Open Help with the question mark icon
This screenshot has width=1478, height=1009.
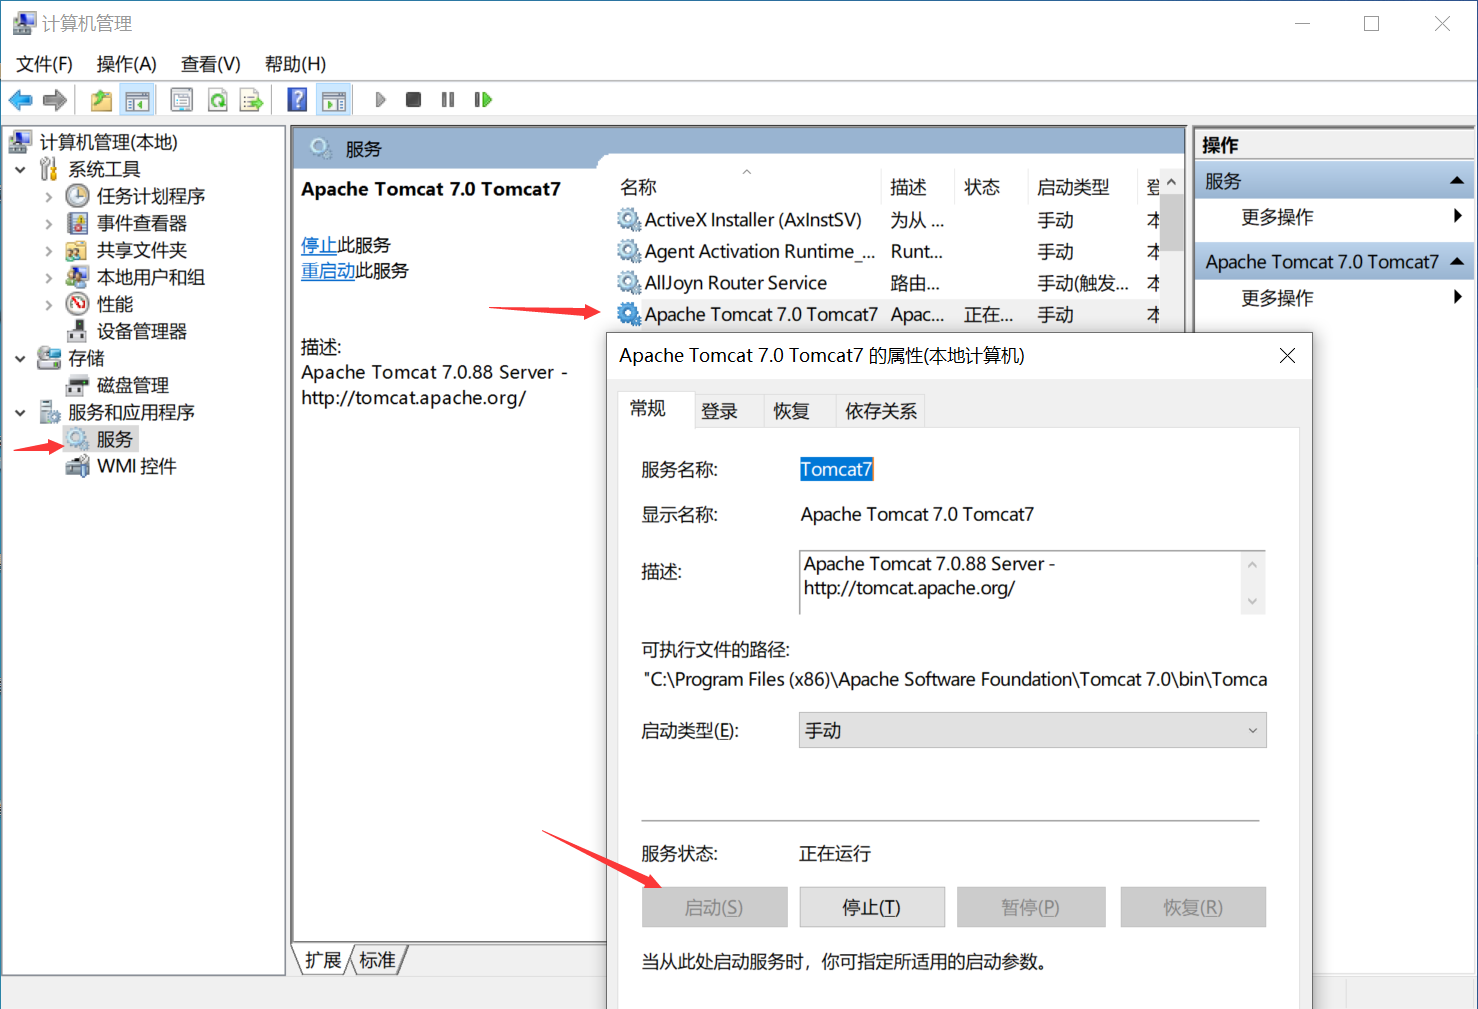pyautogui.click(x=298, y=100)
